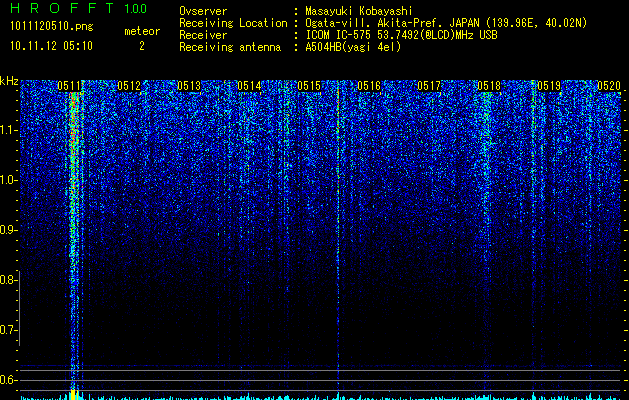Click the A504HB(yagi 4el) antenna text

click(x=353, y=47)
